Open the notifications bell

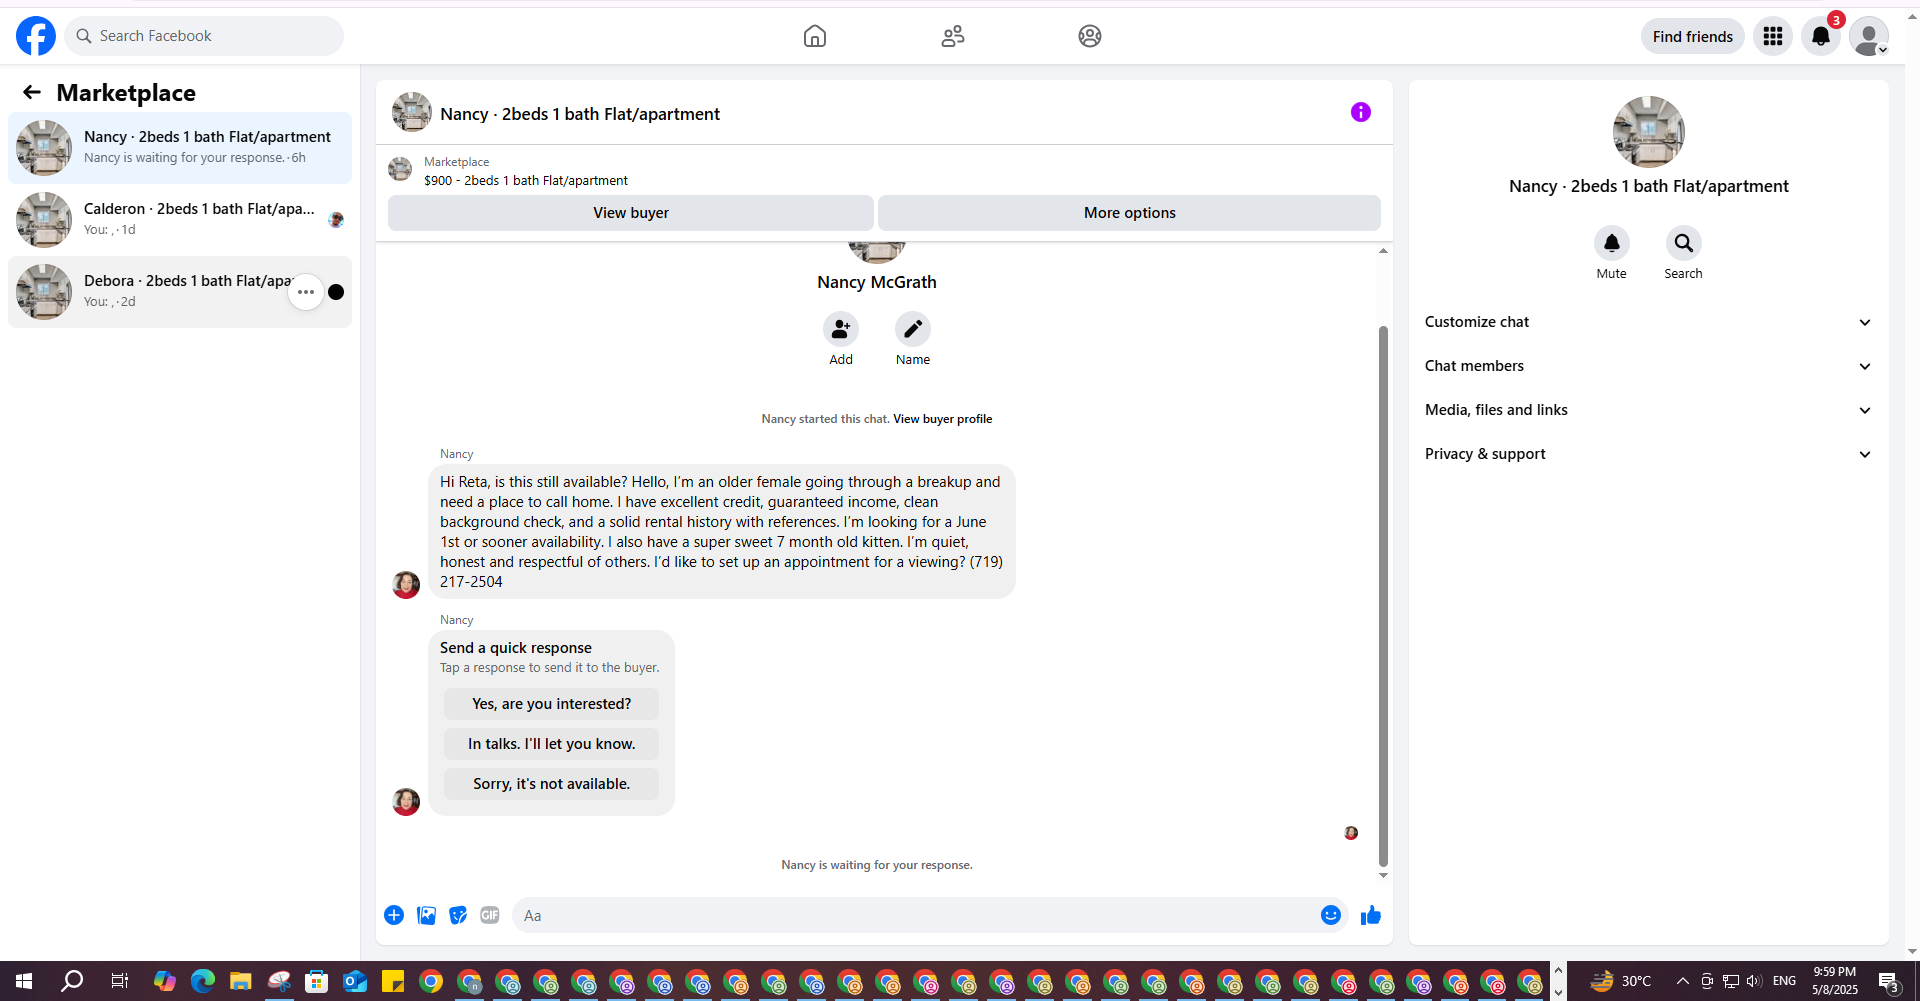[1821, 36]
